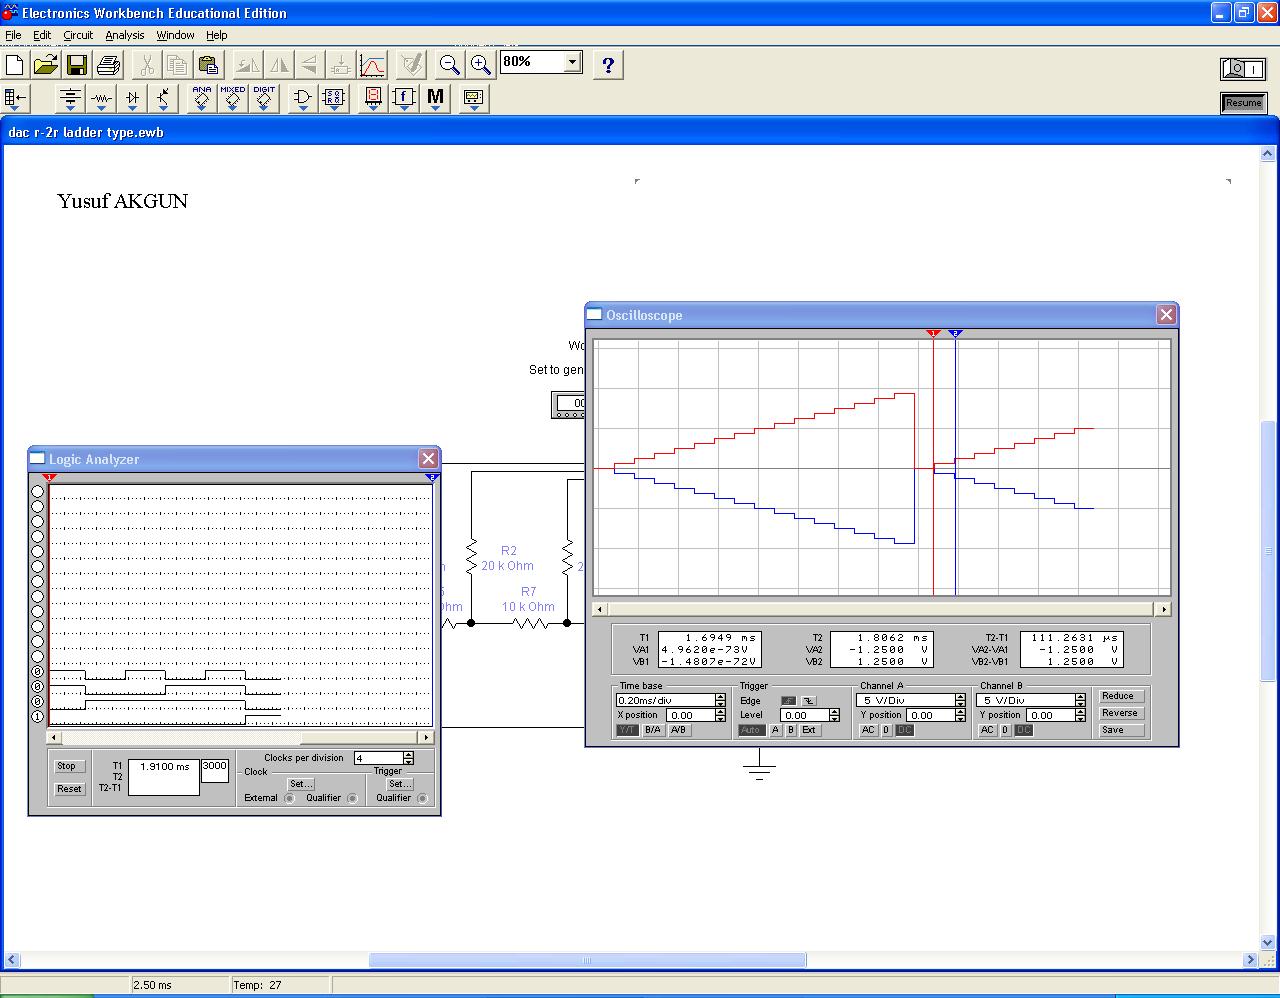Open the Controls parts bin
This screenshot has height=998, width=1280.
click(404, 98)
